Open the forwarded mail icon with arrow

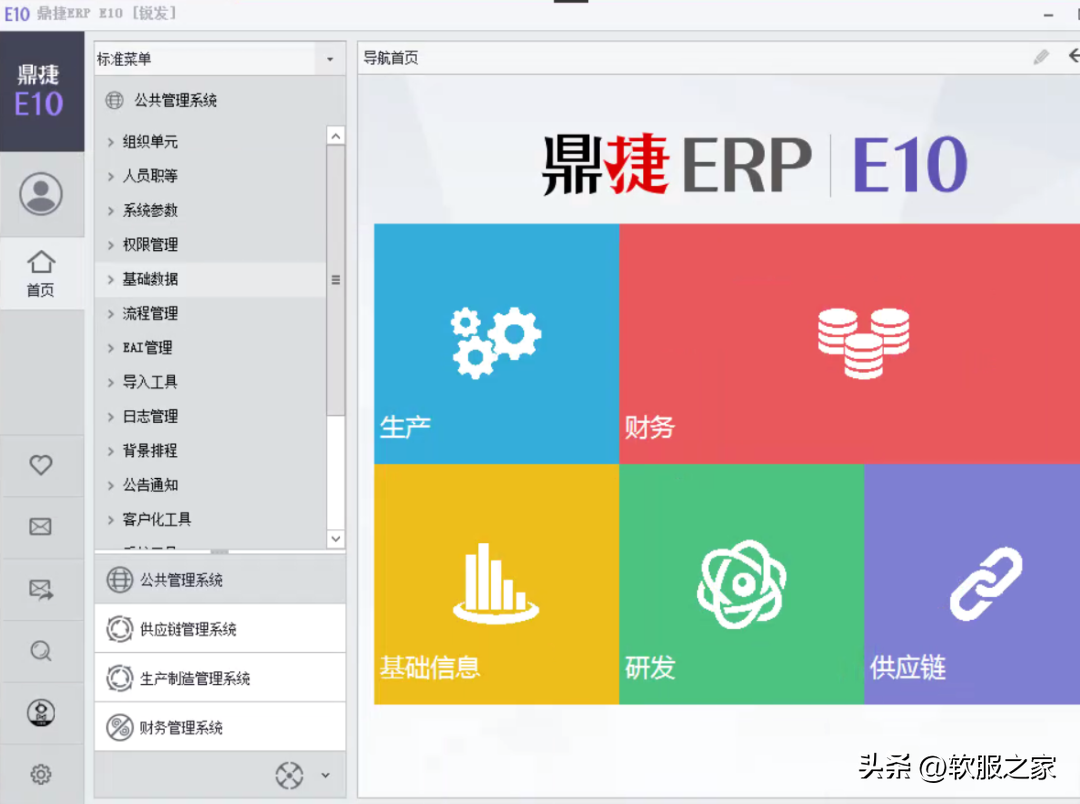pyautogui.click(x=41, y=590)
